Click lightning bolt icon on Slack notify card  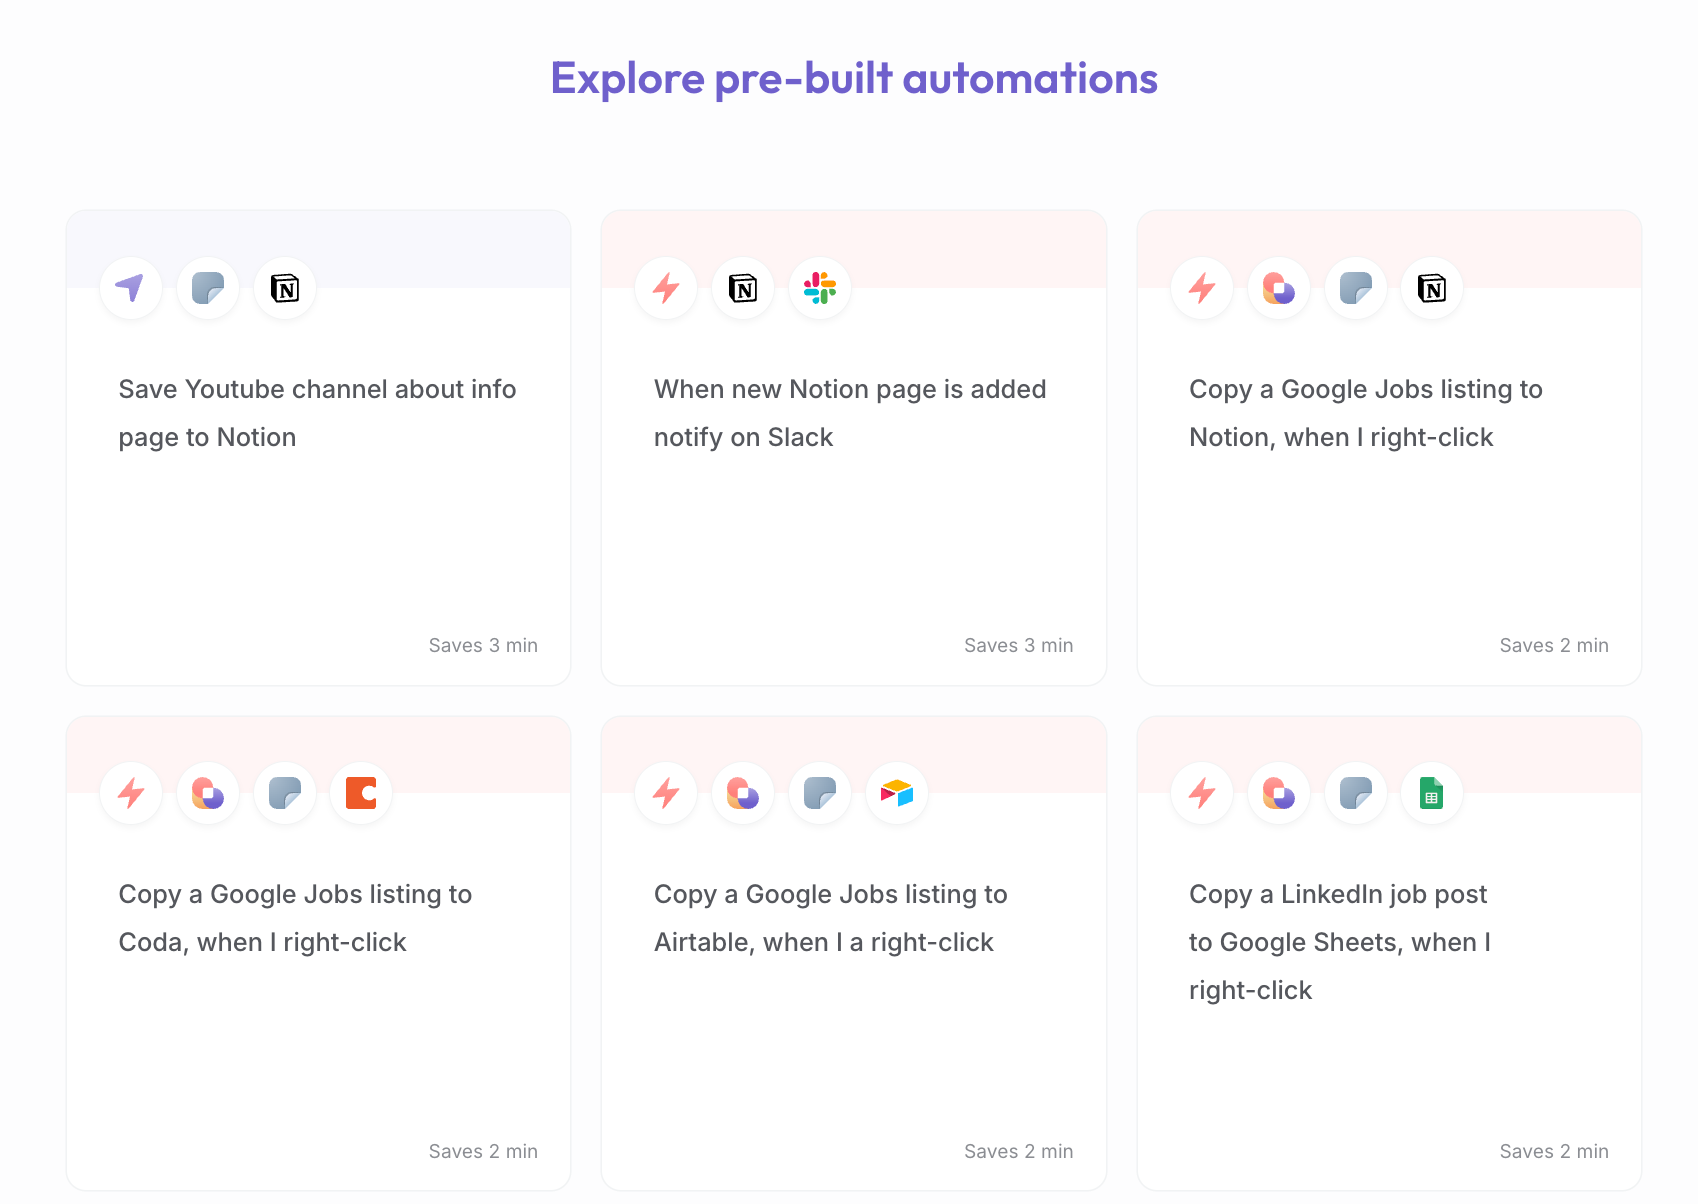pos(666,288)
